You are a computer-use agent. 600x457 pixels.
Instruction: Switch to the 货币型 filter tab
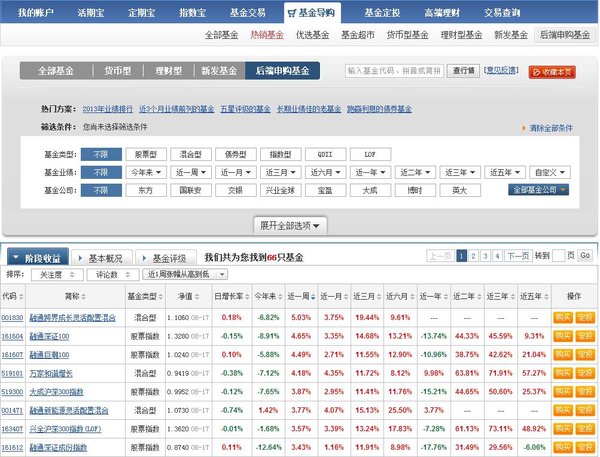118,71
